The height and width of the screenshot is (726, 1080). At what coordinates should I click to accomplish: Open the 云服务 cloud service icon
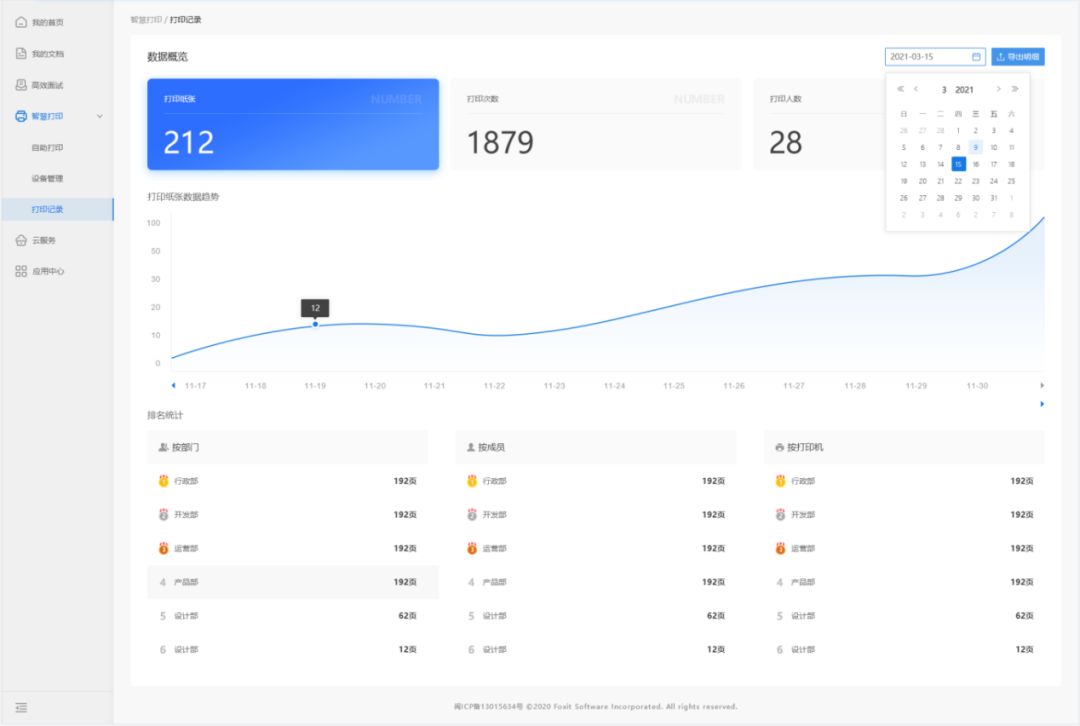point(21,240)
